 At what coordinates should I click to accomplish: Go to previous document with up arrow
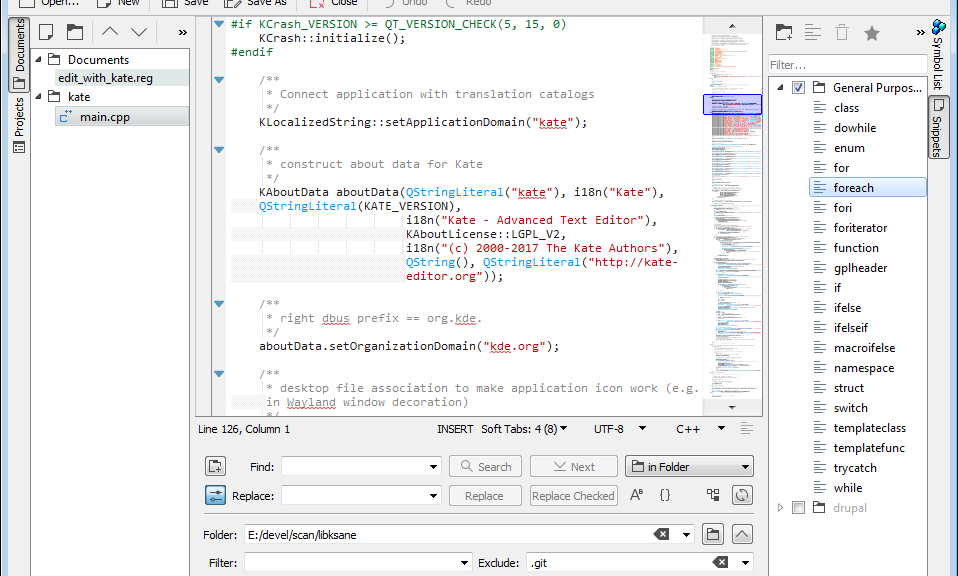[110, 33]
